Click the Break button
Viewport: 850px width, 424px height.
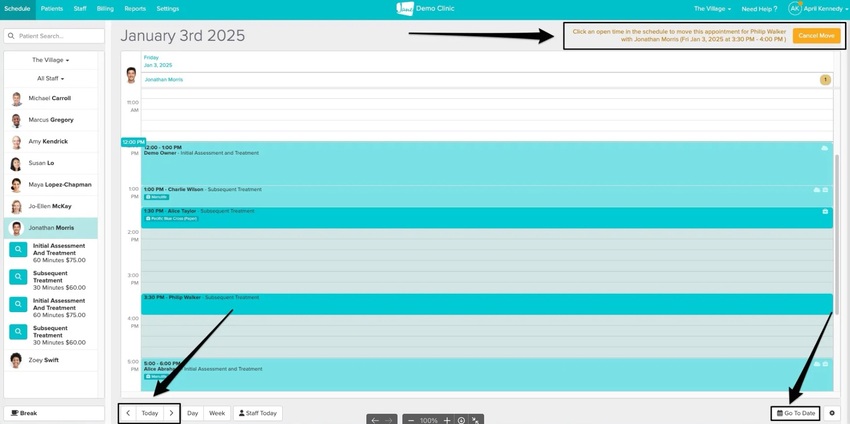(x=54, y=413)
